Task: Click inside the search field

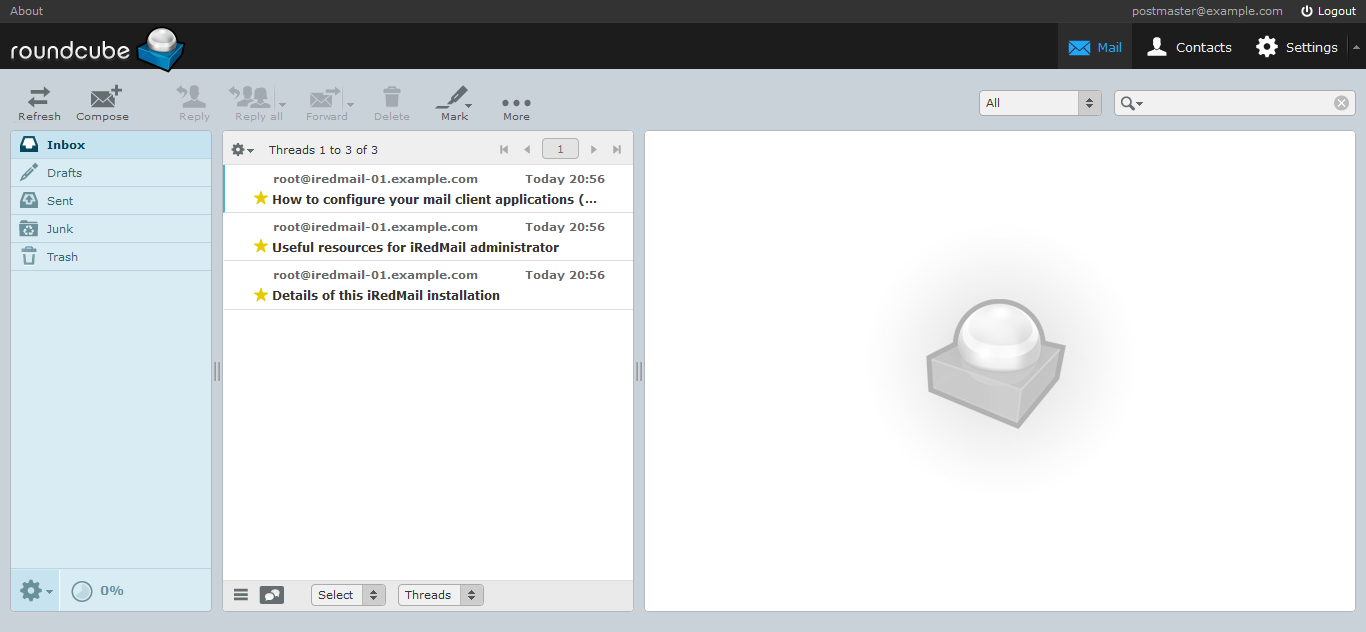Action: pyautogui.click(x=1230, y=102)
